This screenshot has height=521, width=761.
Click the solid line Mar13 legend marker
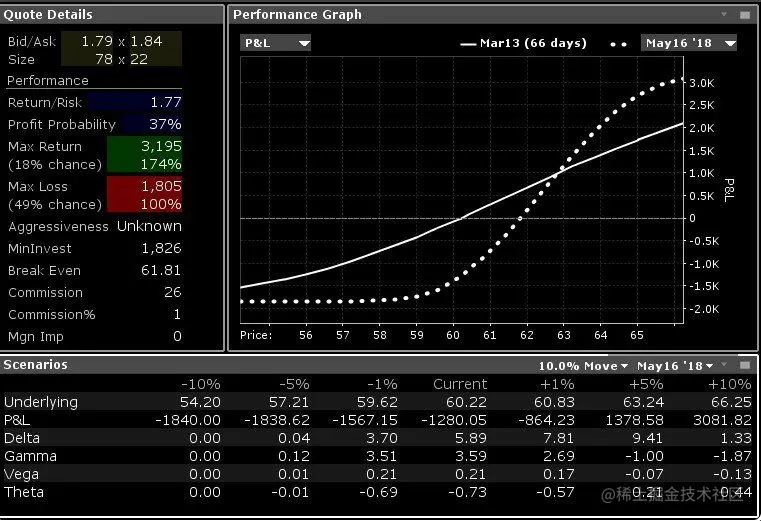[x=468, y=44]
